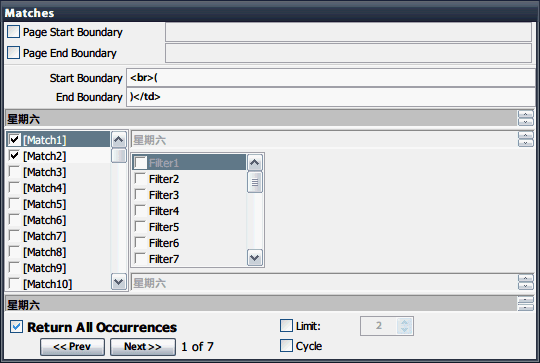Click the Limit spinner value field

[x=379, y=325]
